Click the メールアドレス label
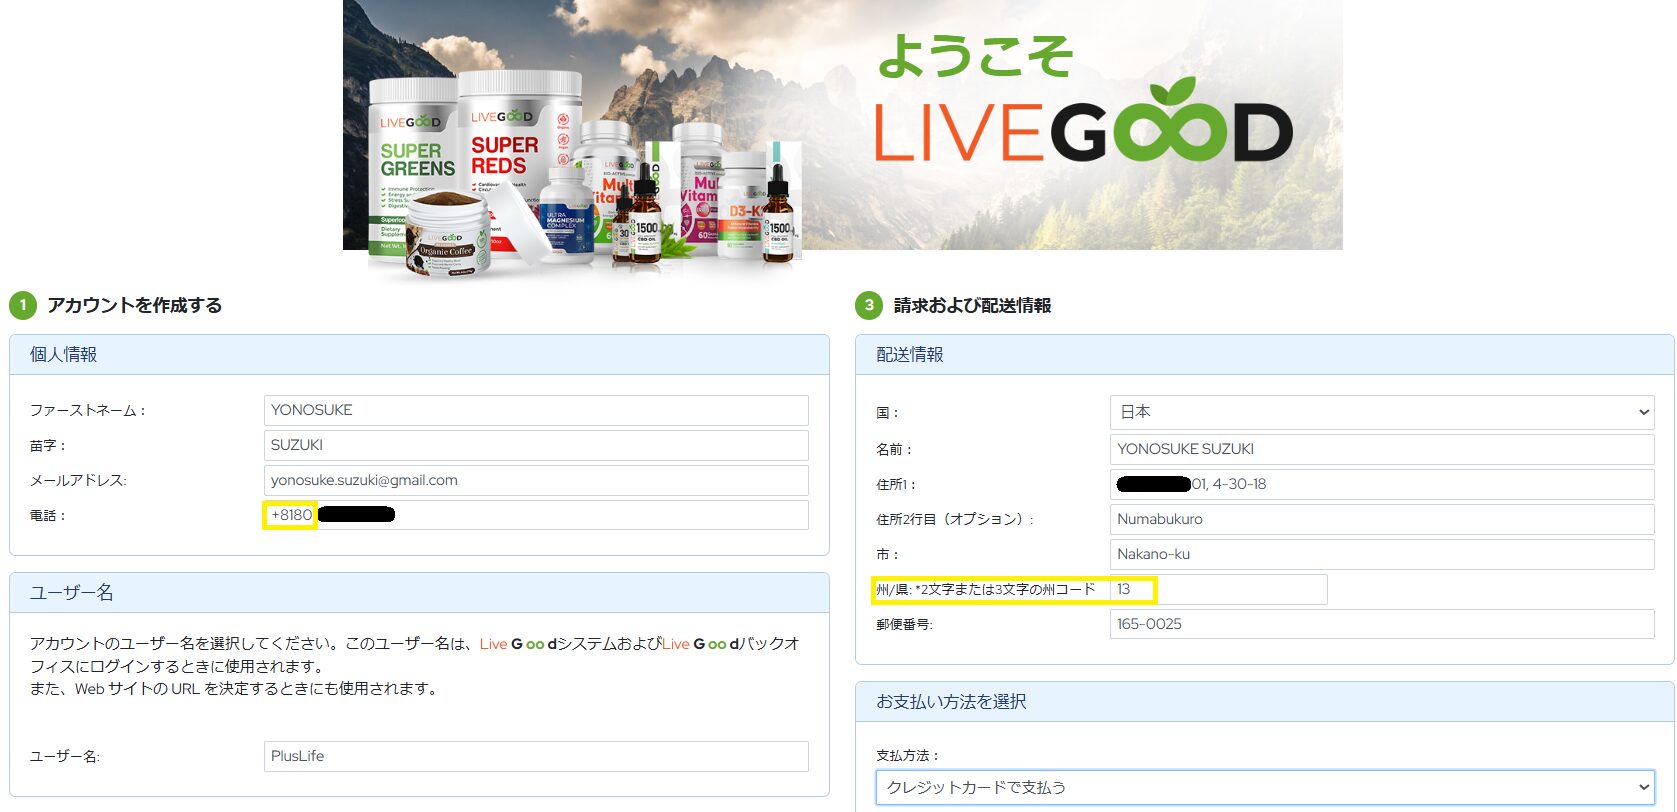Image resolution: width=1677 pixels, height=812 pixels. coord(78,480)
